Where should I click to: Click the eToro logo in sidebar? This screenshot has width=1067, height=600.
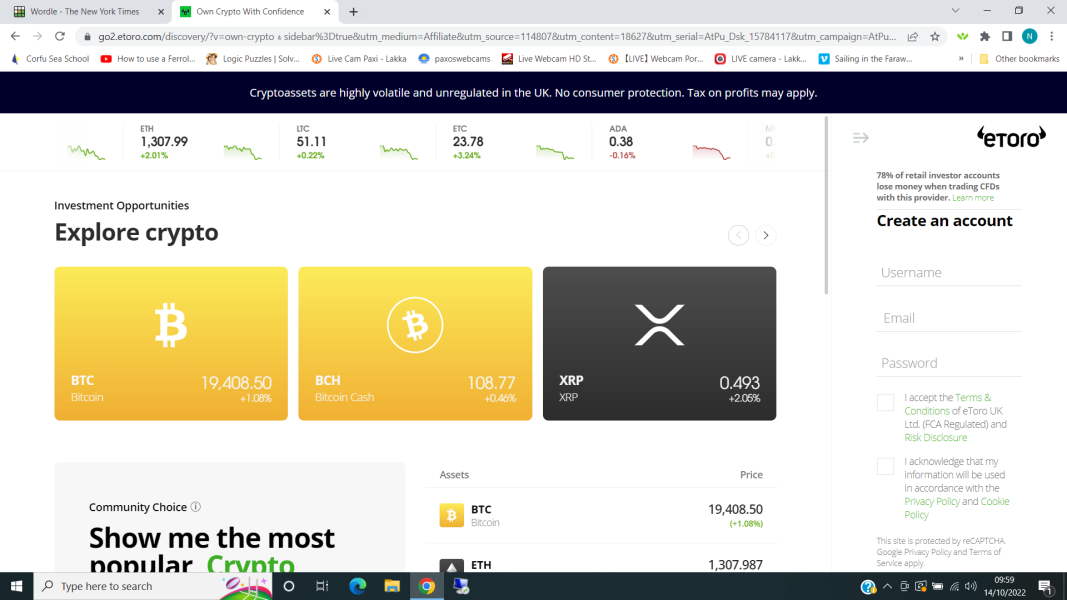tap(1011, 137)
